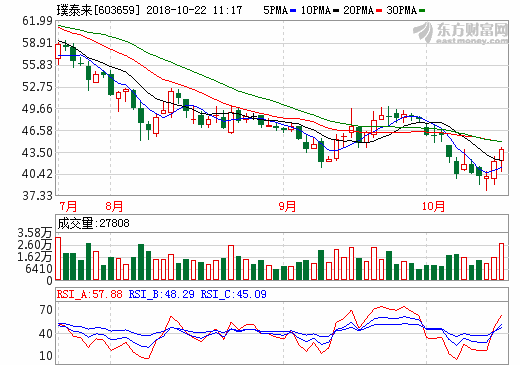Click the 40 RSI axis label
520x365 pixels.
coord(46,334)
